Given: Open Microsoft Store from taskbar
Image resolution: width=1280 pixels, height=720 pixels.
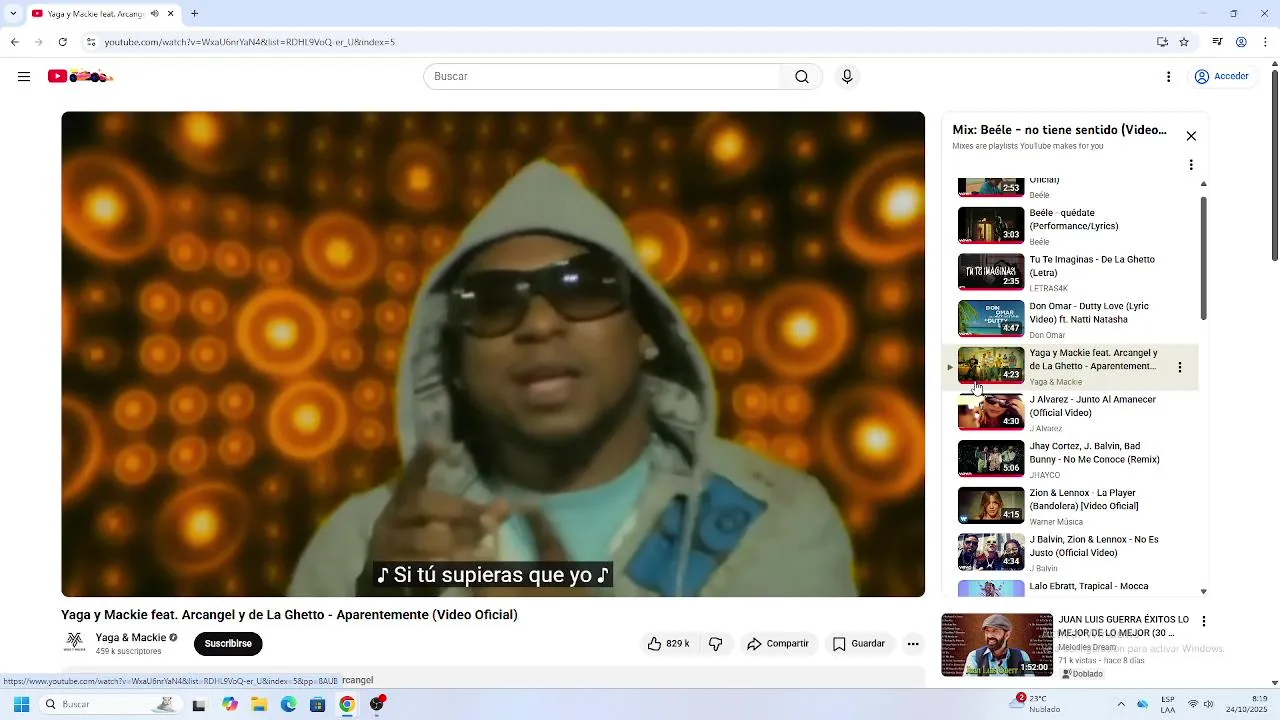Looking at the screenshot, I should coord(317,705).
